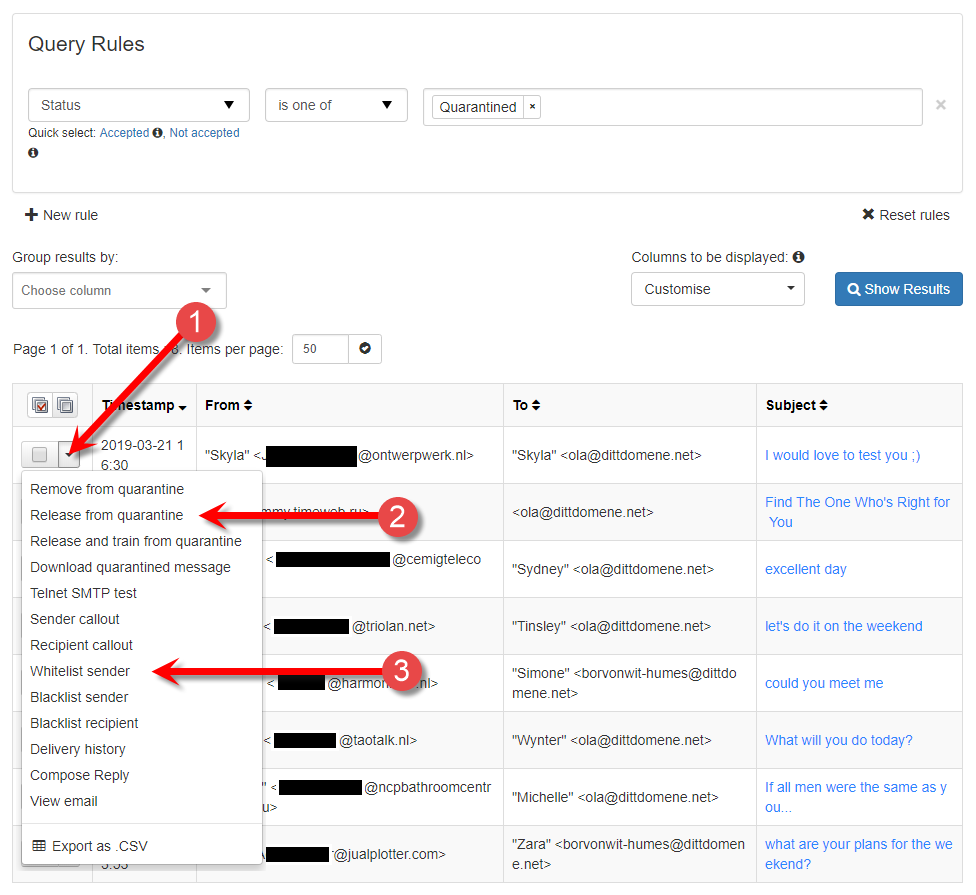Select Remove from quarantine
976x895 pixels.
pos(107,489)
